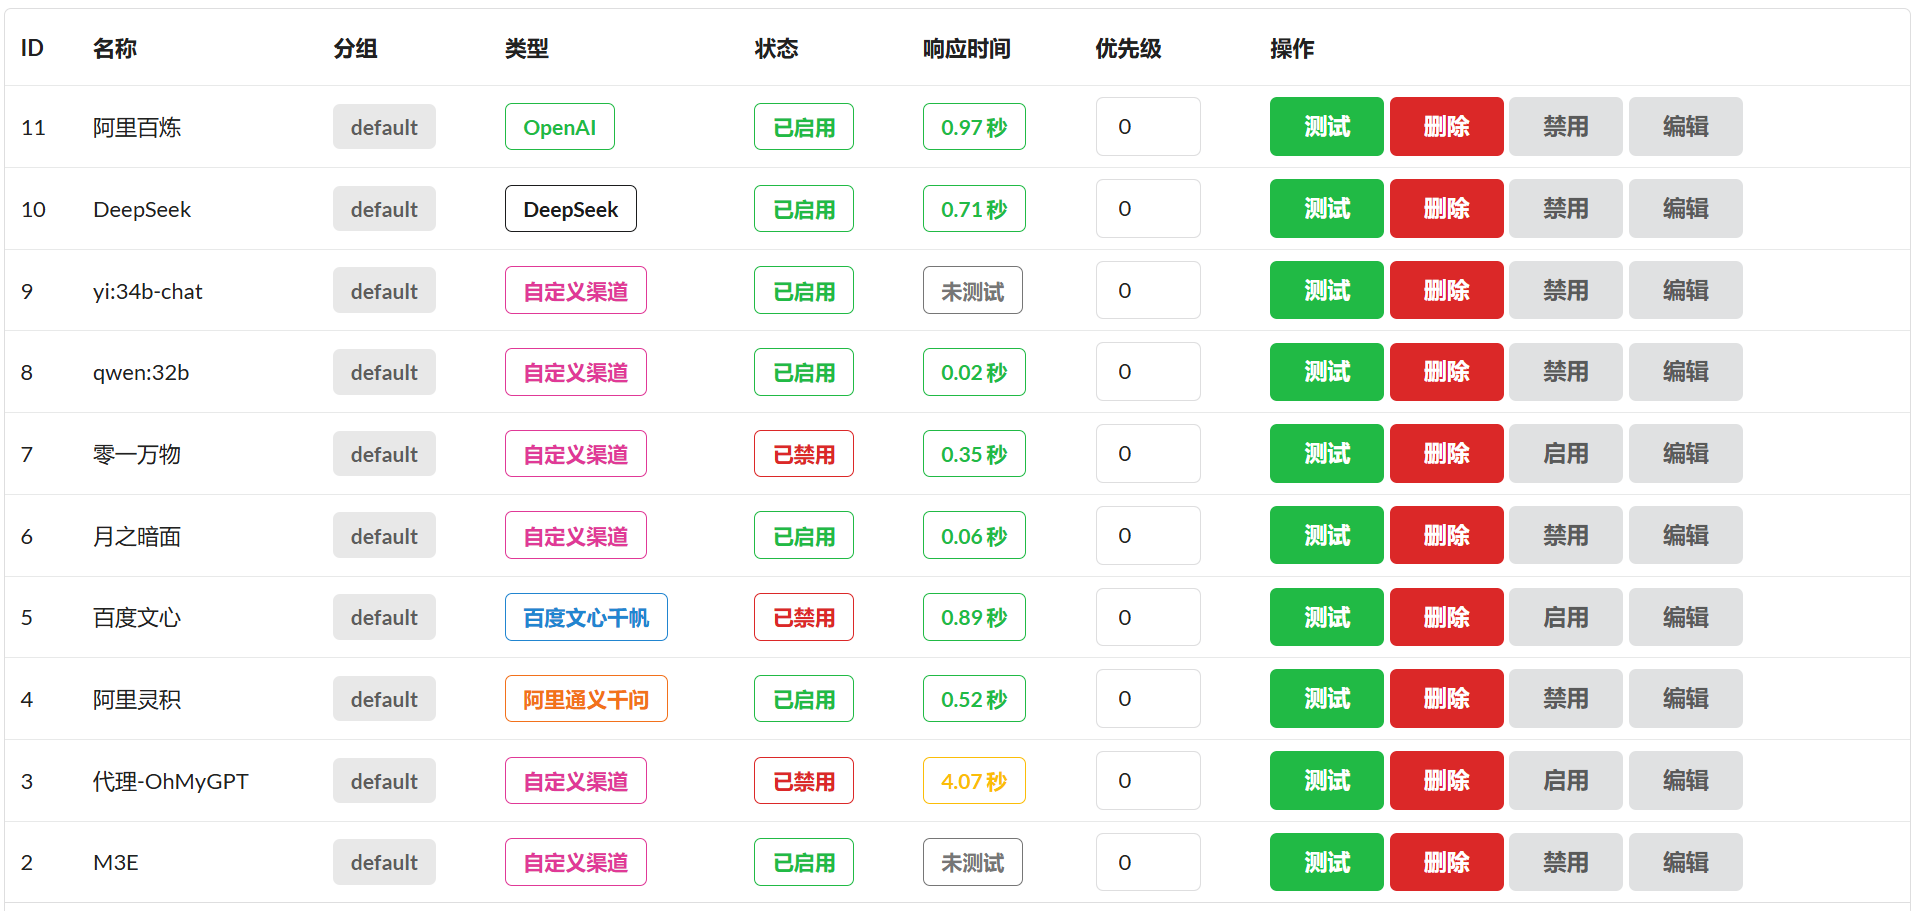Screen dimensions: 1919x911
Task: Disable the yi:34b-chat channel
Action: [x=1565, y=291]
